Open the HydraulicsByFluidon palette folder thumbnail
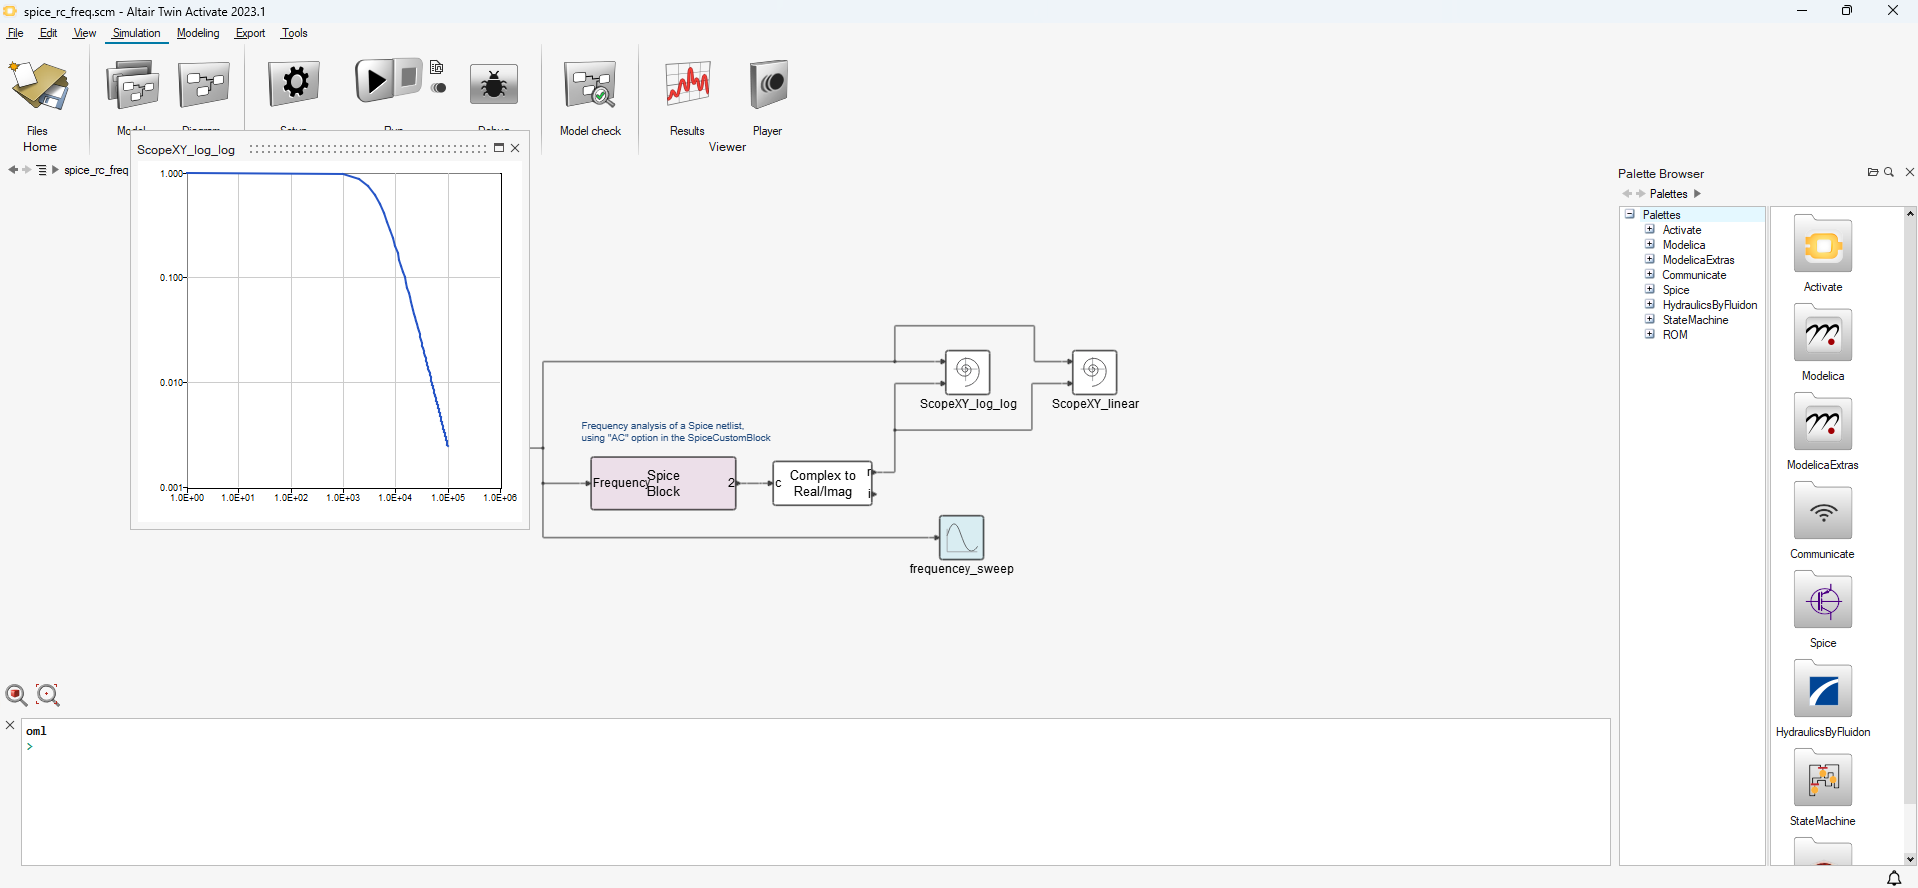 (1823, 689)
